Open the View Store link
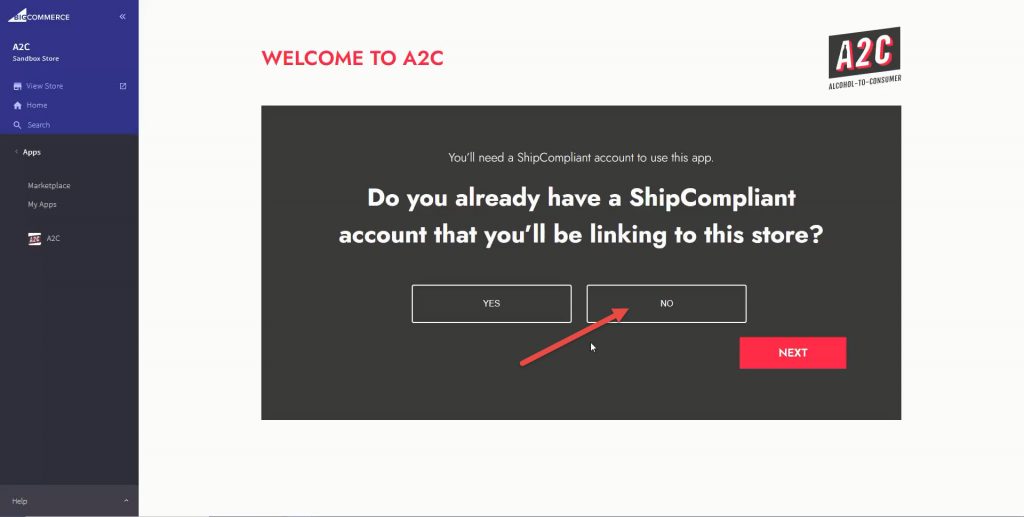The height and width of the screenshot is (517, 1024). click(x=44, y=86)
